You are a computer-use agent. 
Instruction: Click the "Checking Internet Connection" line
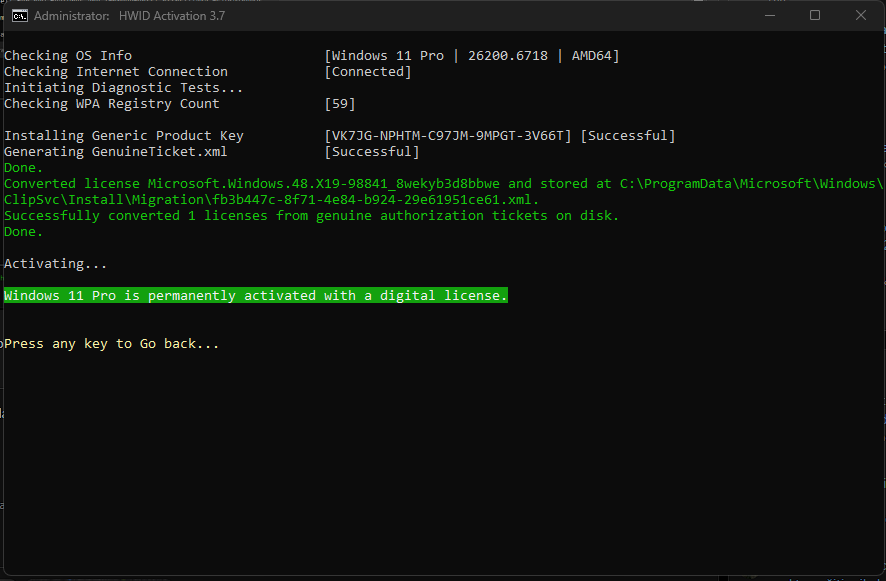116,72
